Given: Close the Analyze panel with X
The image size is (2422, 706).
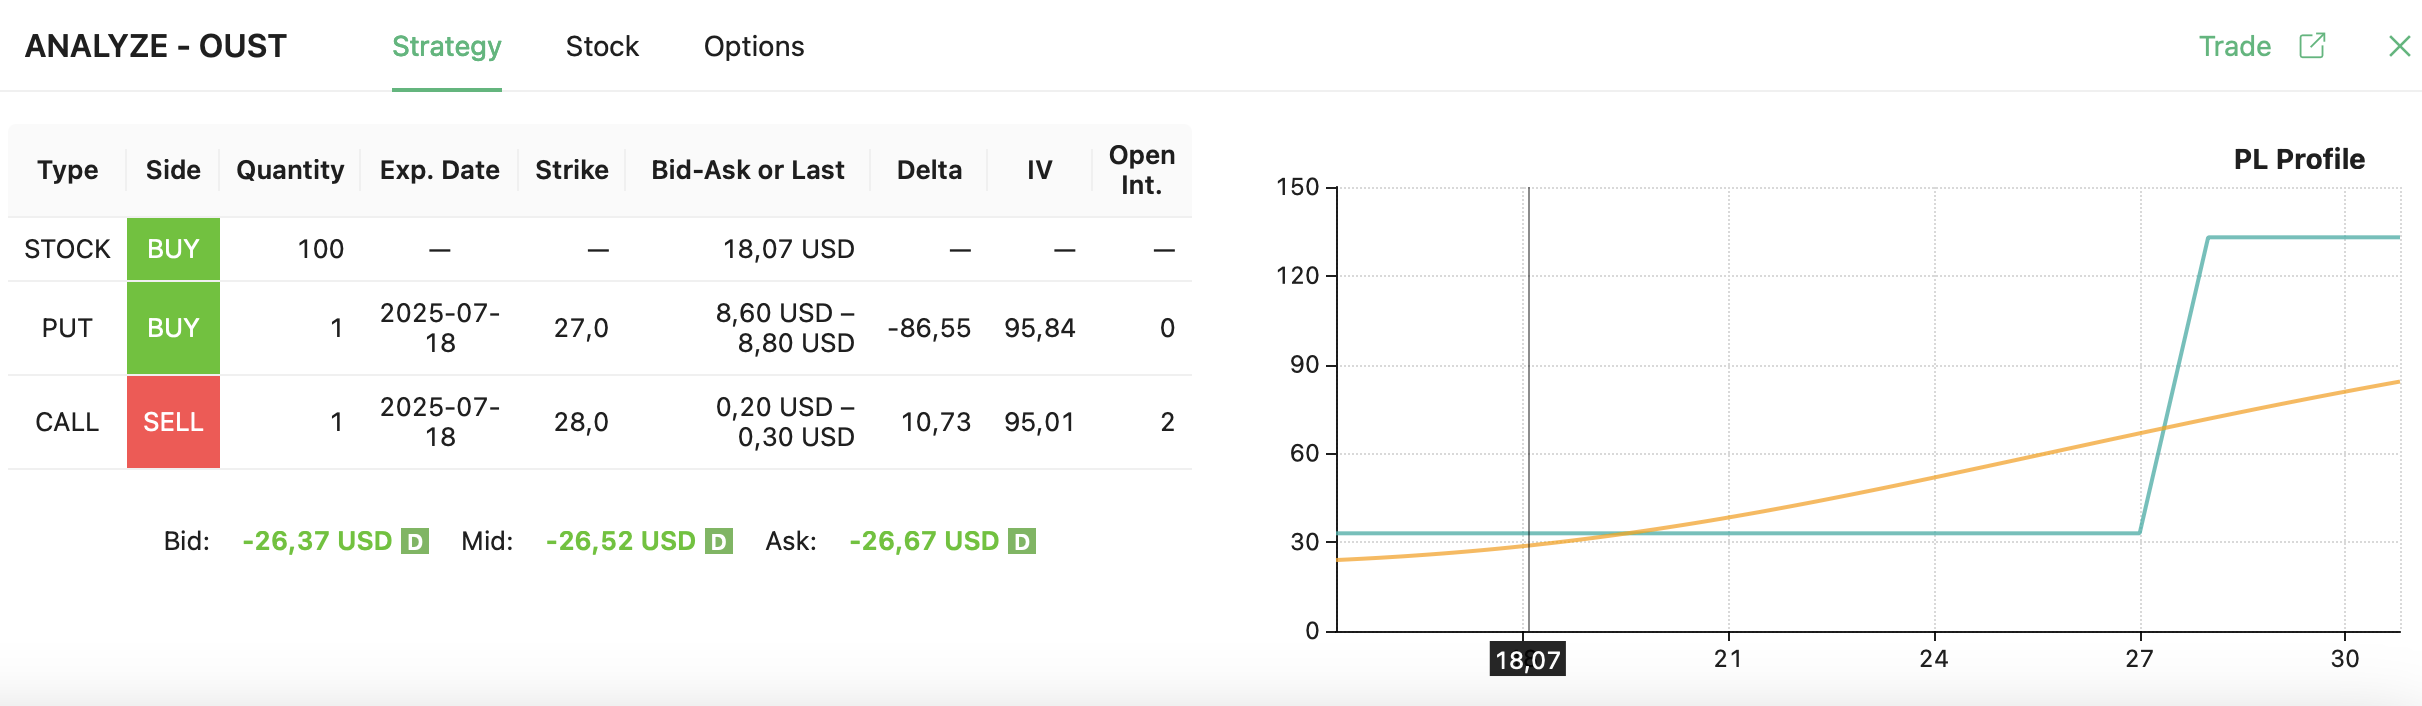Looking at the screenshot, I should (x=2399, y=46).
